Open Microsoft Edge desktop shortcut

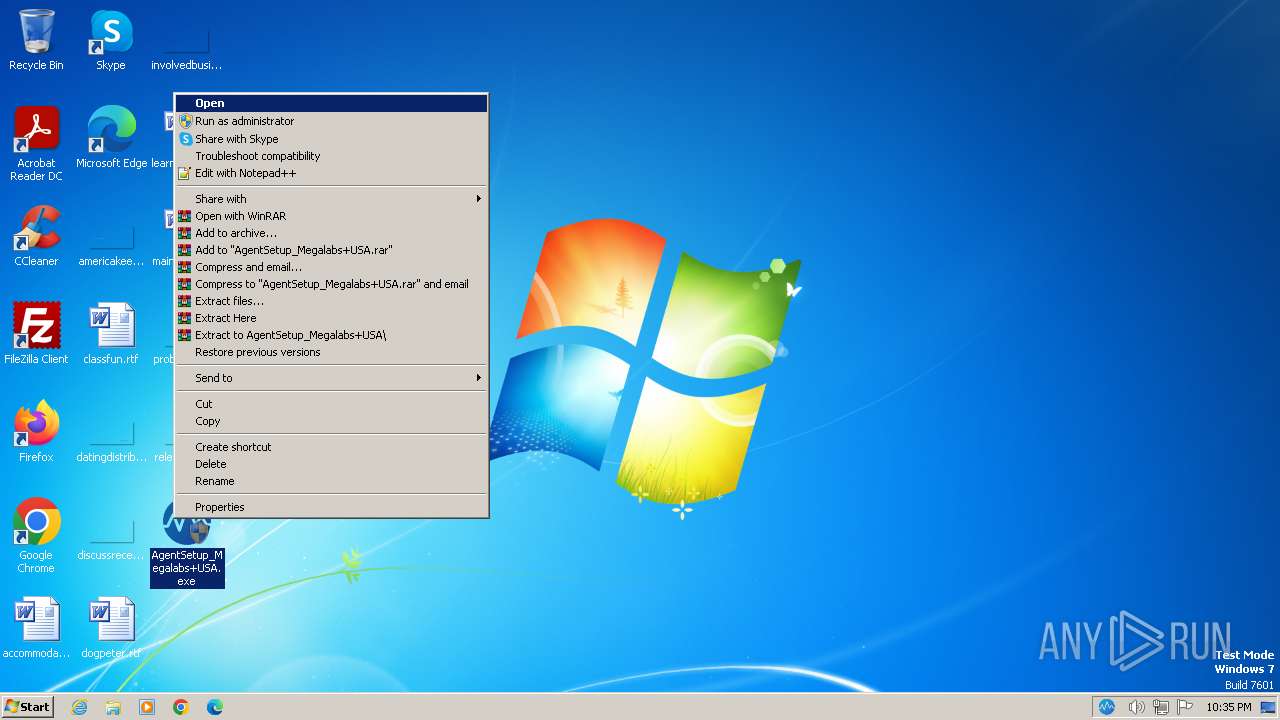click(111, 138)
